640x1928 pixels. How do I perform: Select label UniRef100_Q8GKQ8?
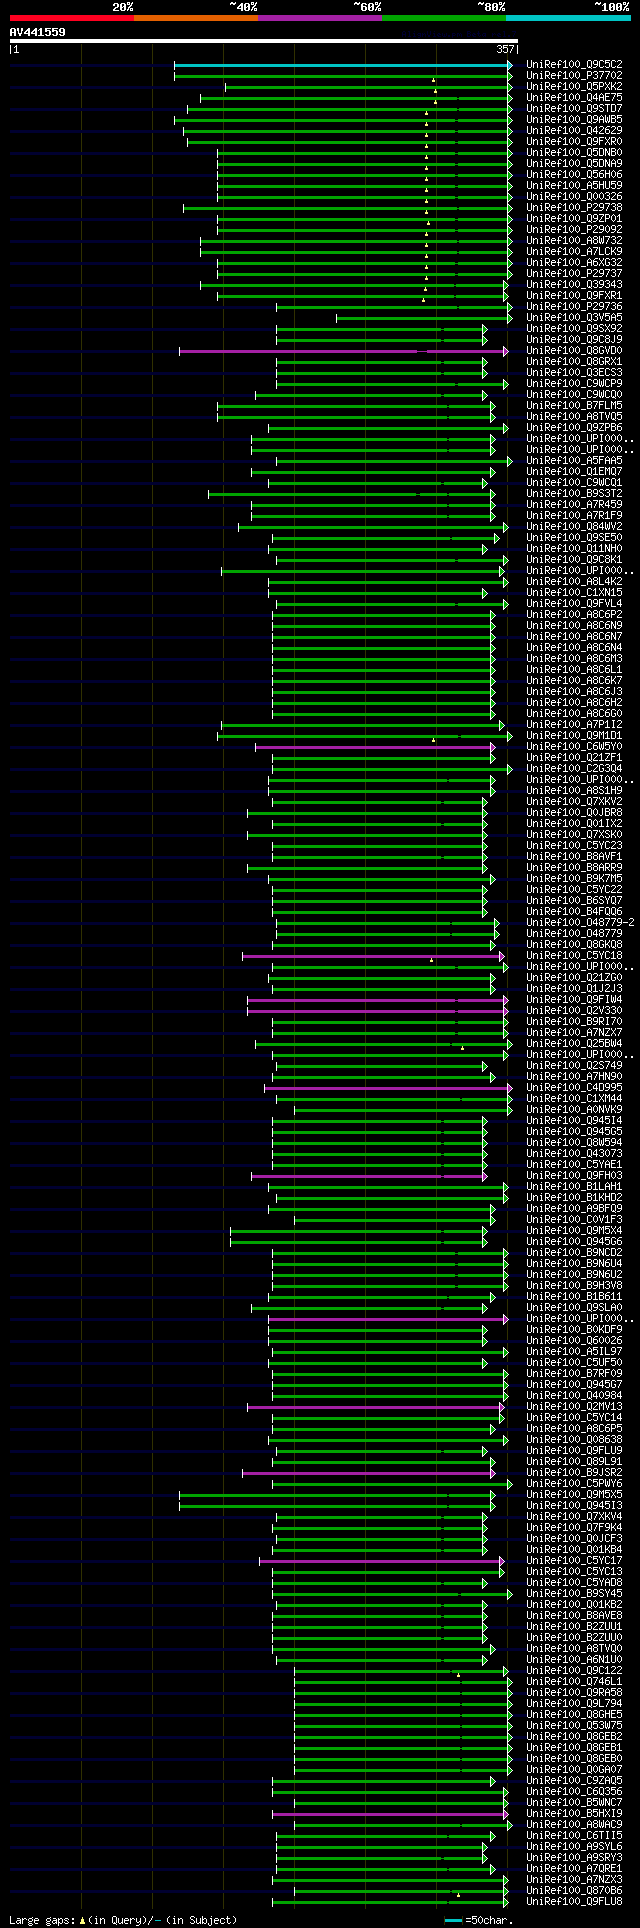pos(574,945)
